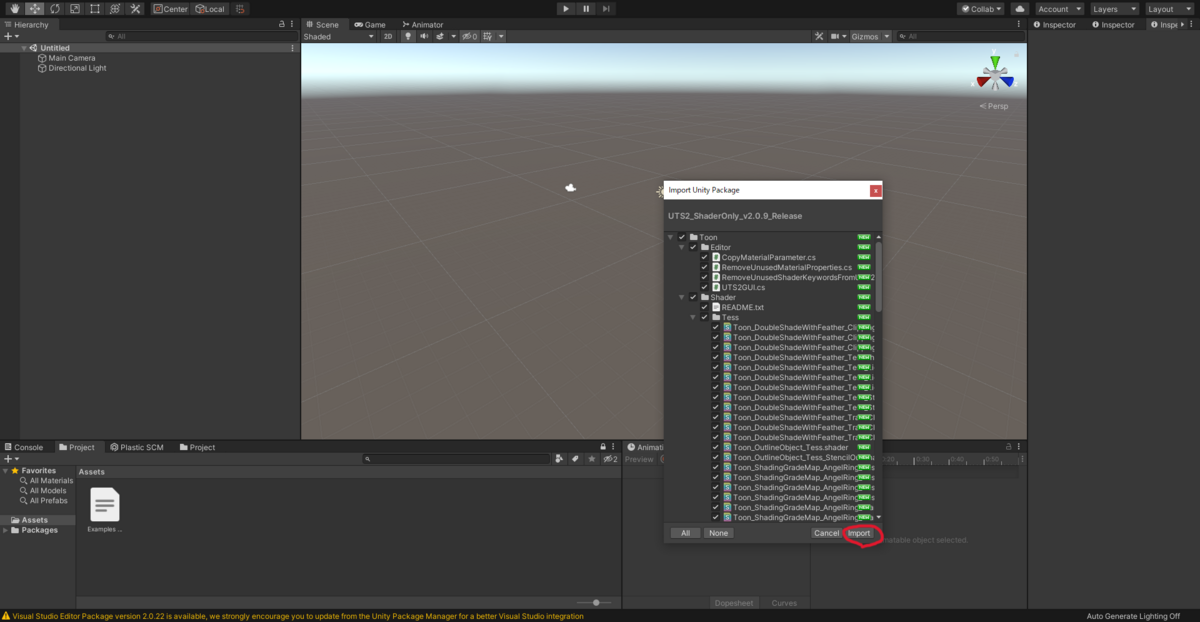Uncheck Toon_OutlineObject_Tess.shader checkbox

click(x=715, y=447)
